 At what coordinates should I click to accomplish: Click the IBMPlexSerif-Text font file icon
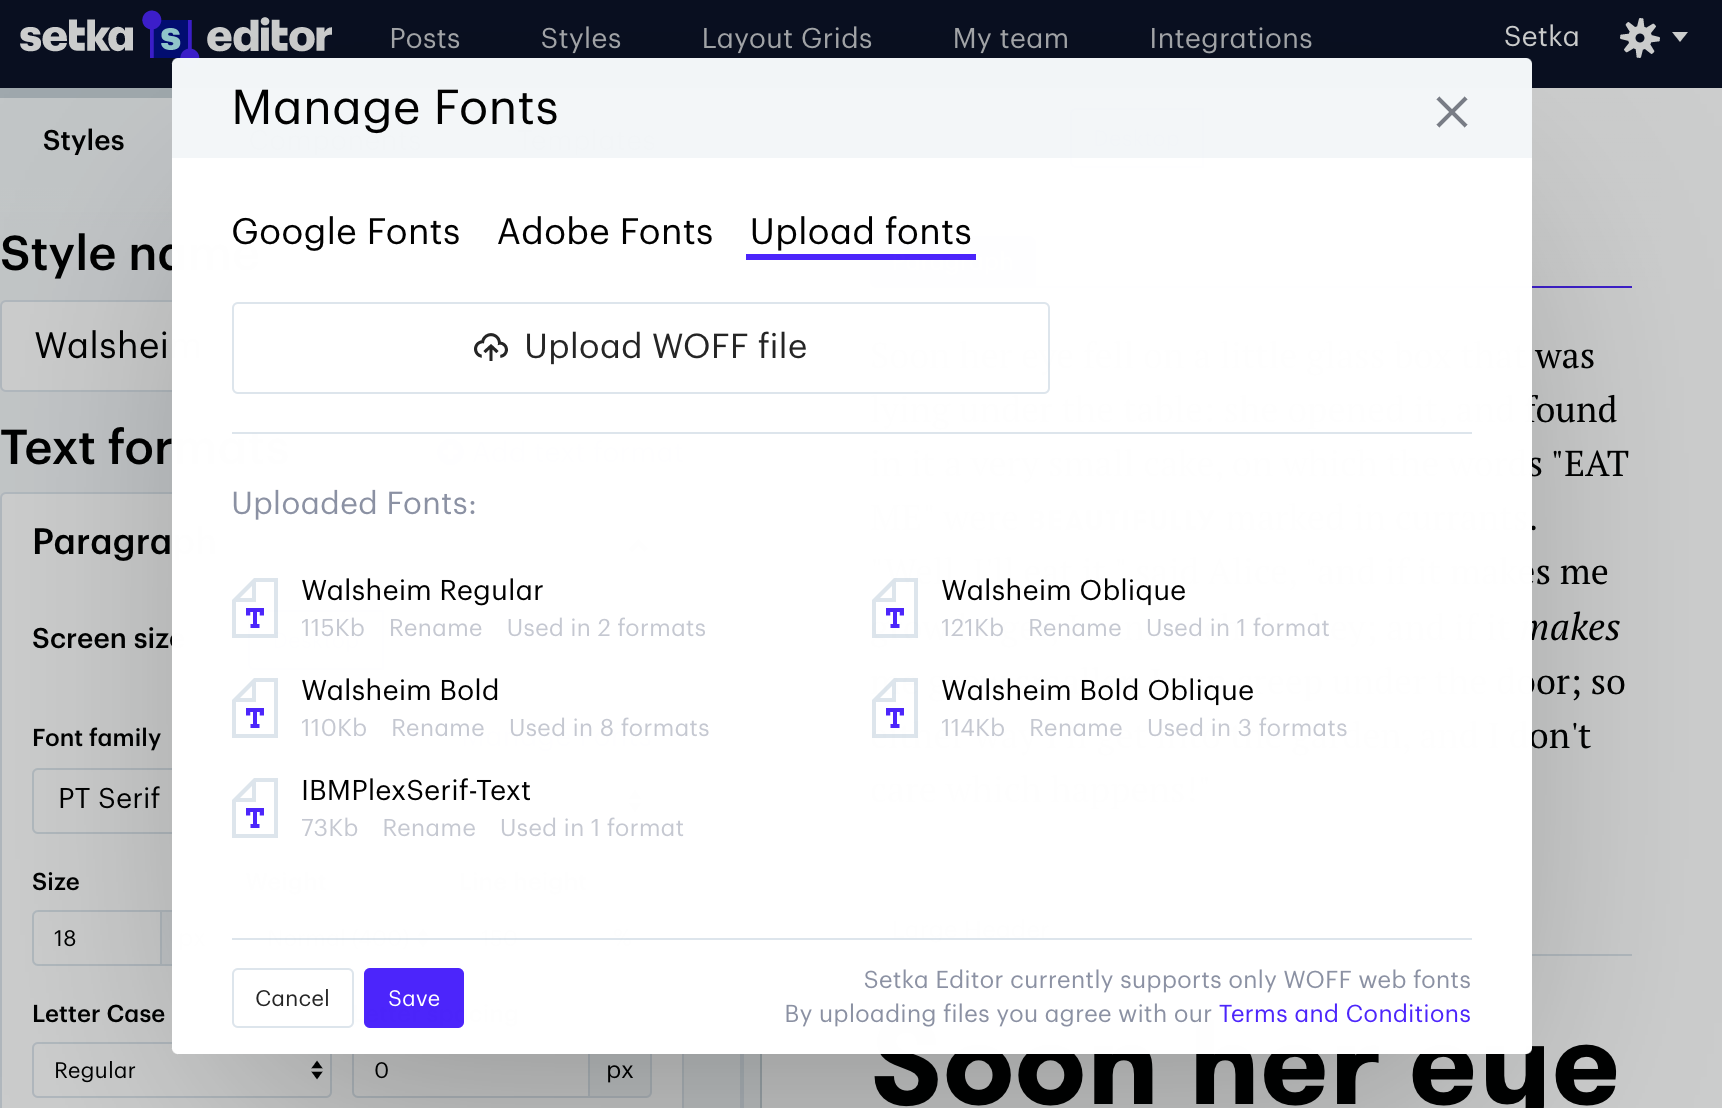pyautogui.click(x=255, y=808)
